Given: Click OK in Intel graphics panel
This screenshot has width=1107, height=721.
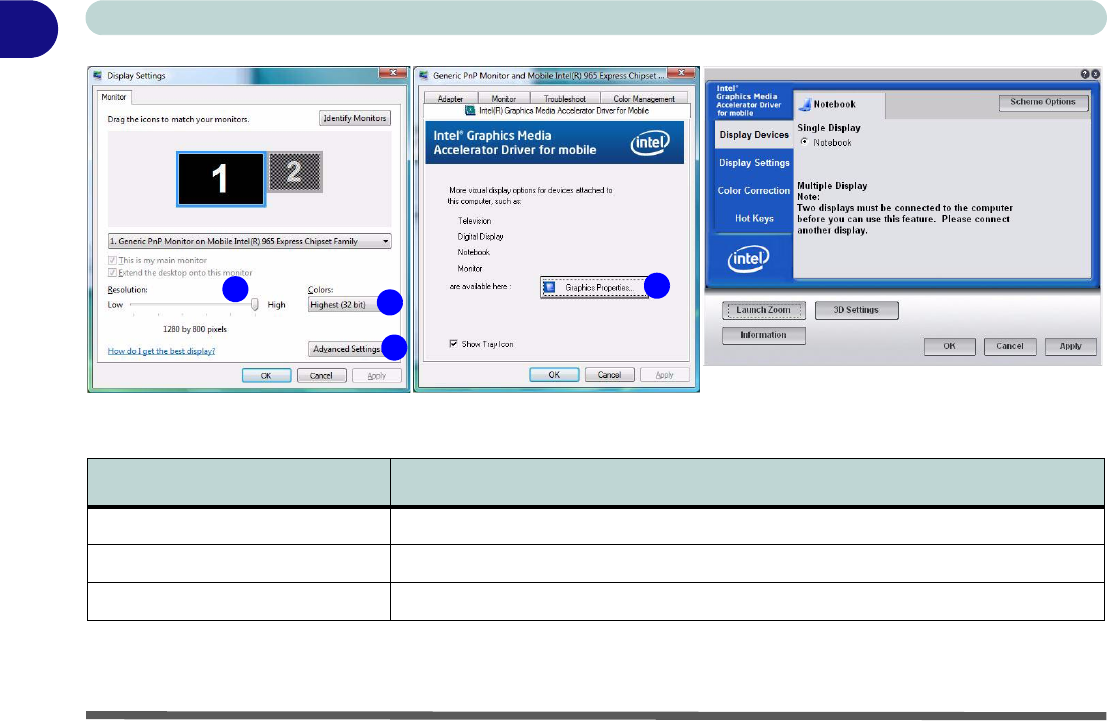Looking at the screenshot, I should tap(950, 346).
